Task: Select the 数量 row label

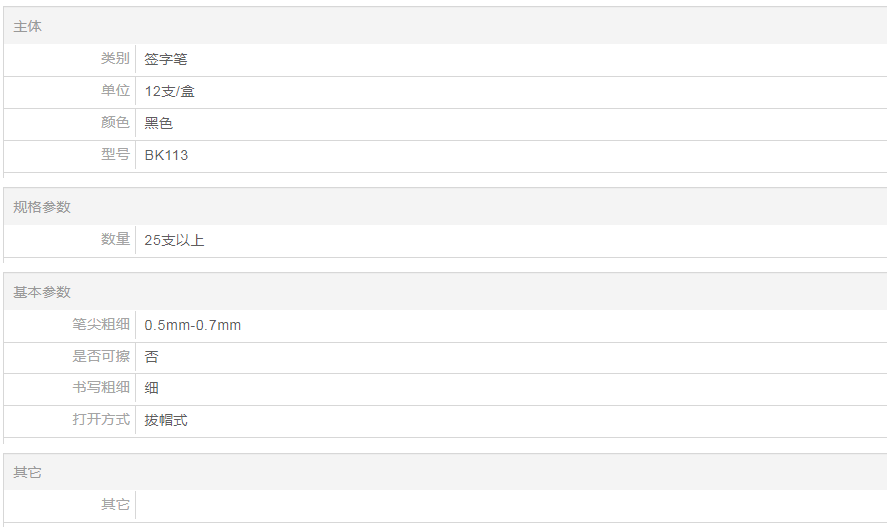Action: click(115, 239)
